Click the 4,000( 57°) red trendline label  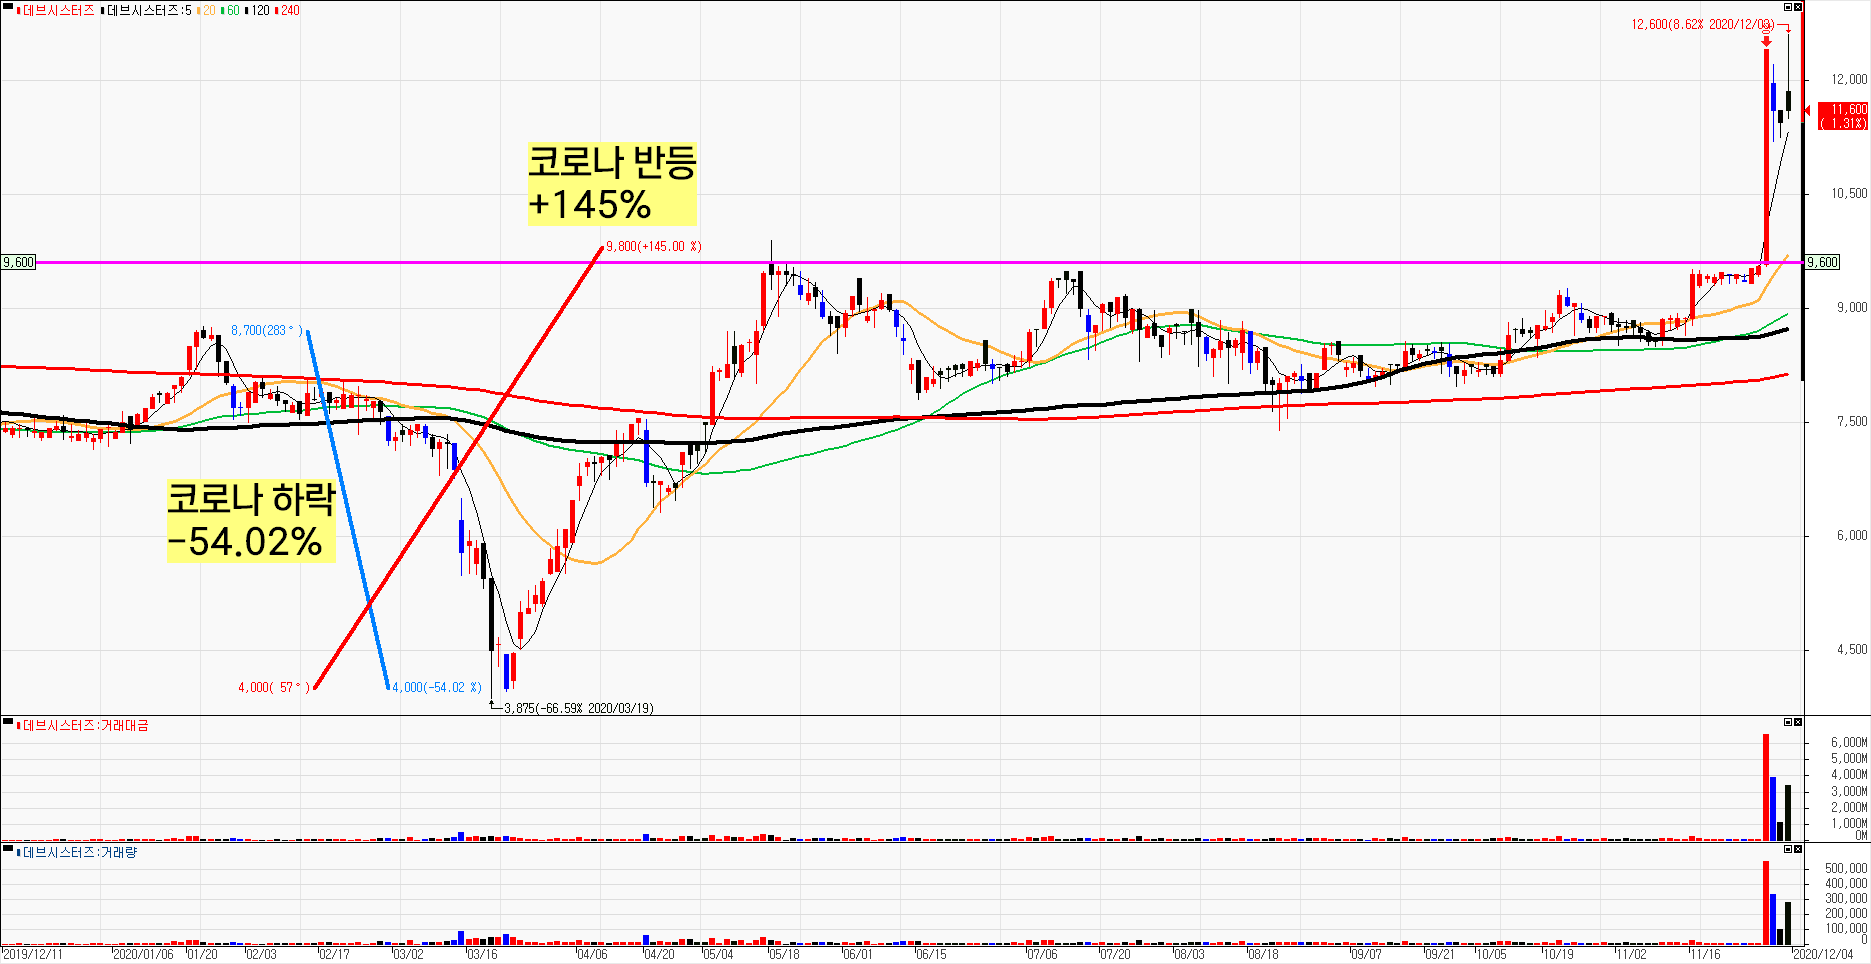point(274,687)
